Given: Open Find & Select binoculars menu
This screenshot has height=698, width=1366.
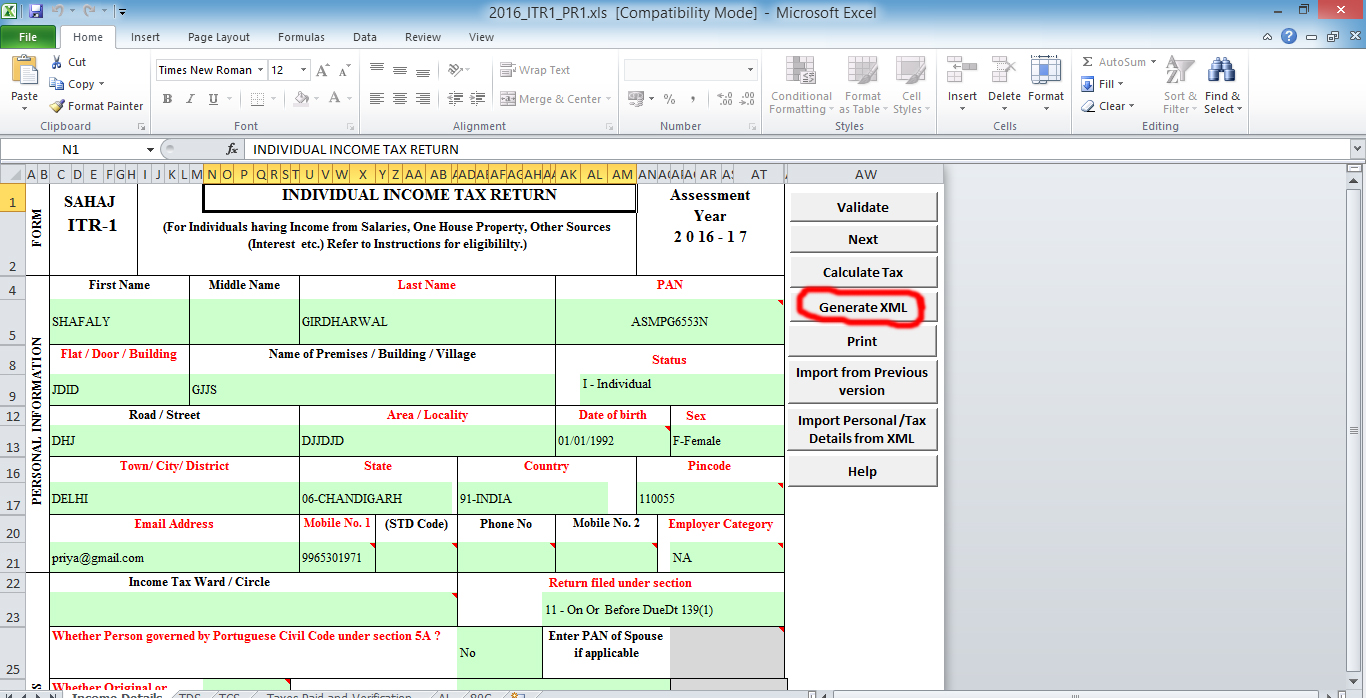Looking at the screenshot, I should point(1222,86).
